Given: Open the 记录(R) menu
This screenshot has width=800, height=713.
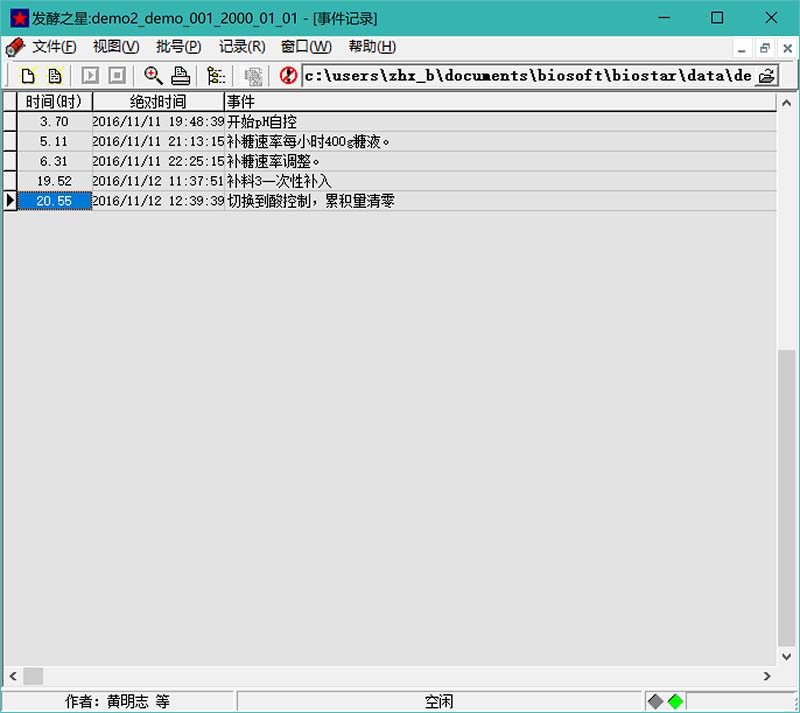Looking at the screenshot, I should 242,47.
